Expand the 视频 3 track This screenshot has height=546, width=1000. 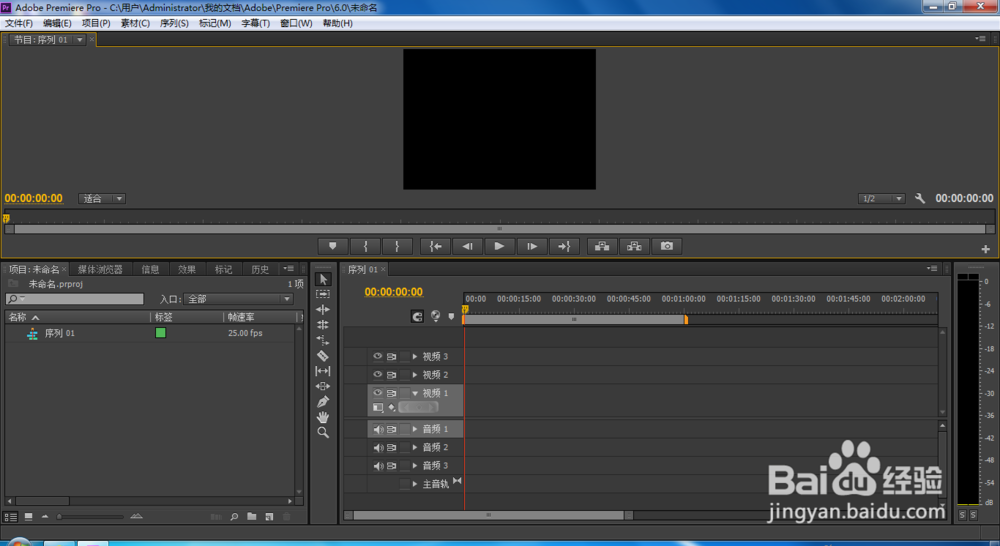(x=415, y=357)
